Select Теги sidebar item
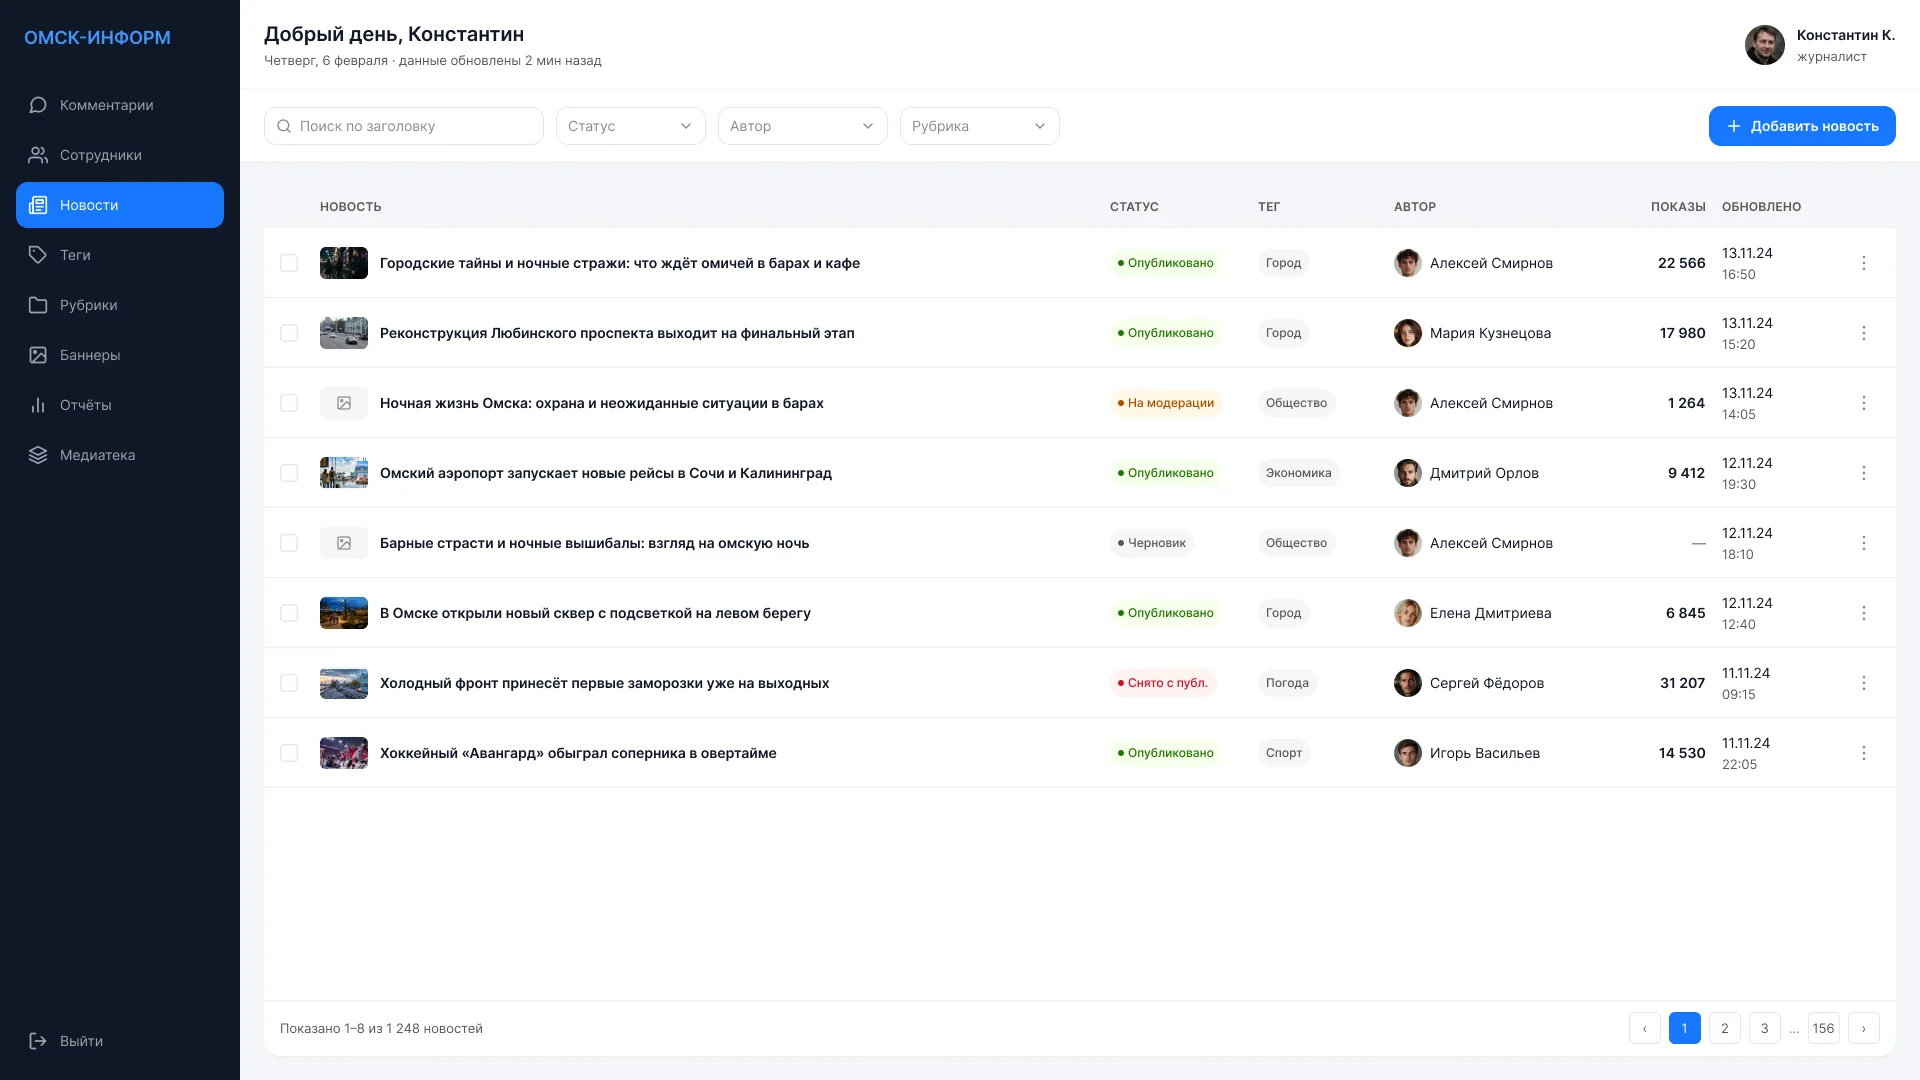Viewport: 1920px width, 1080px height. [x=120, y=255]
